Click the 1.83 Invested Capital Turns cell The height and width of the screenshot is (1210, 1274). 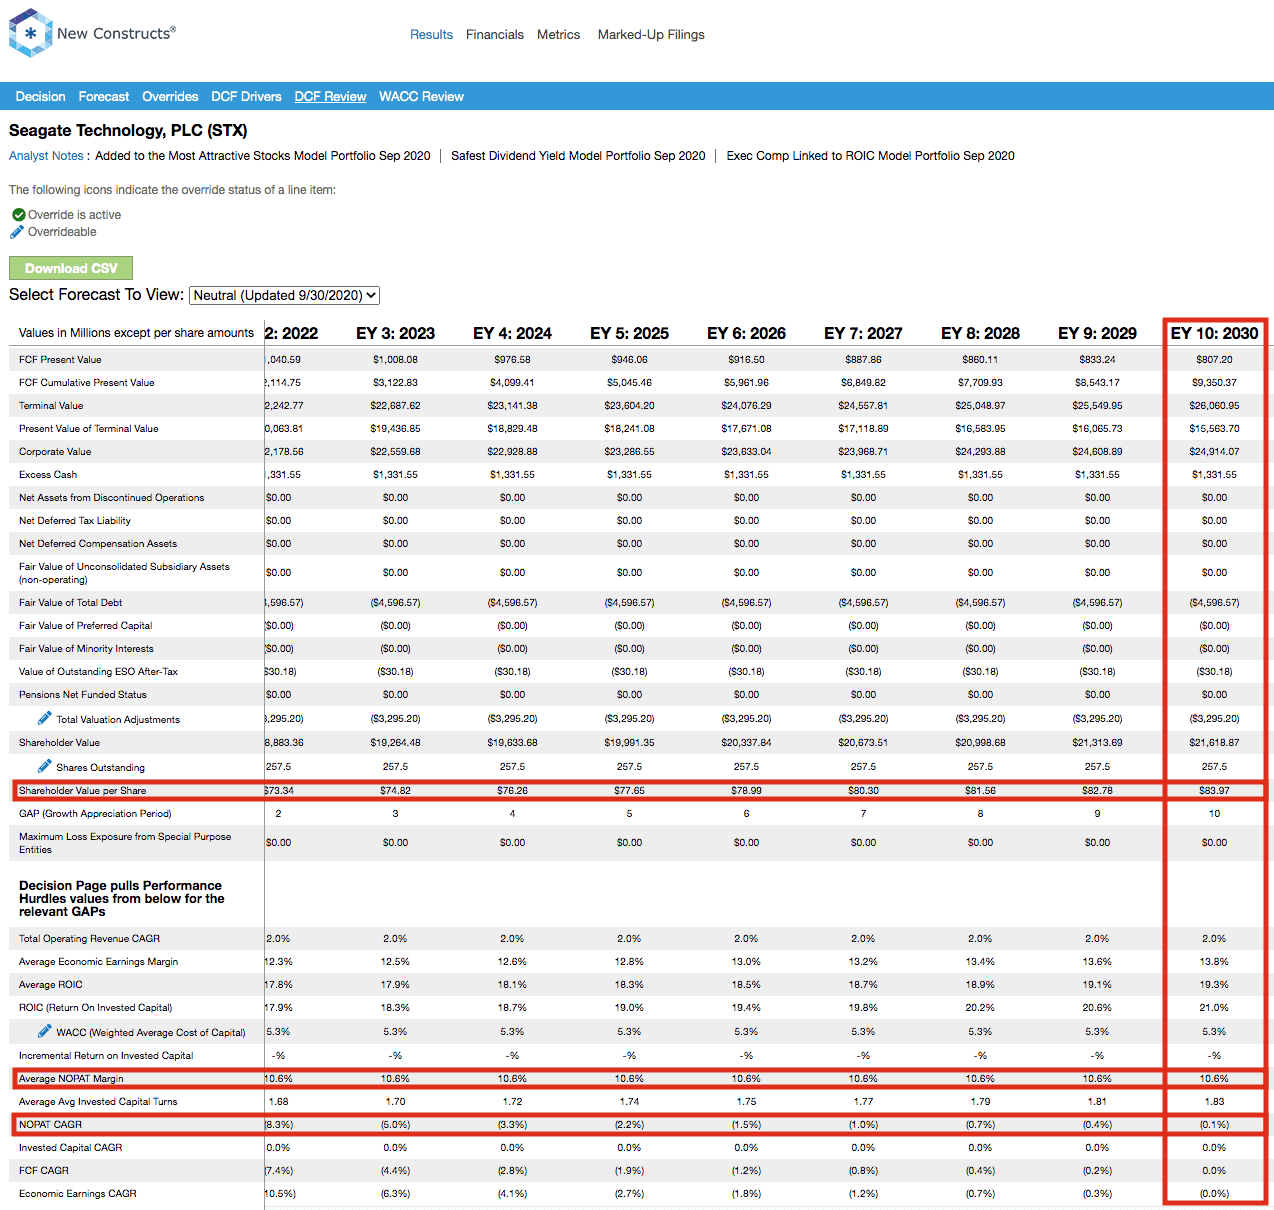pos(1214,1101)
